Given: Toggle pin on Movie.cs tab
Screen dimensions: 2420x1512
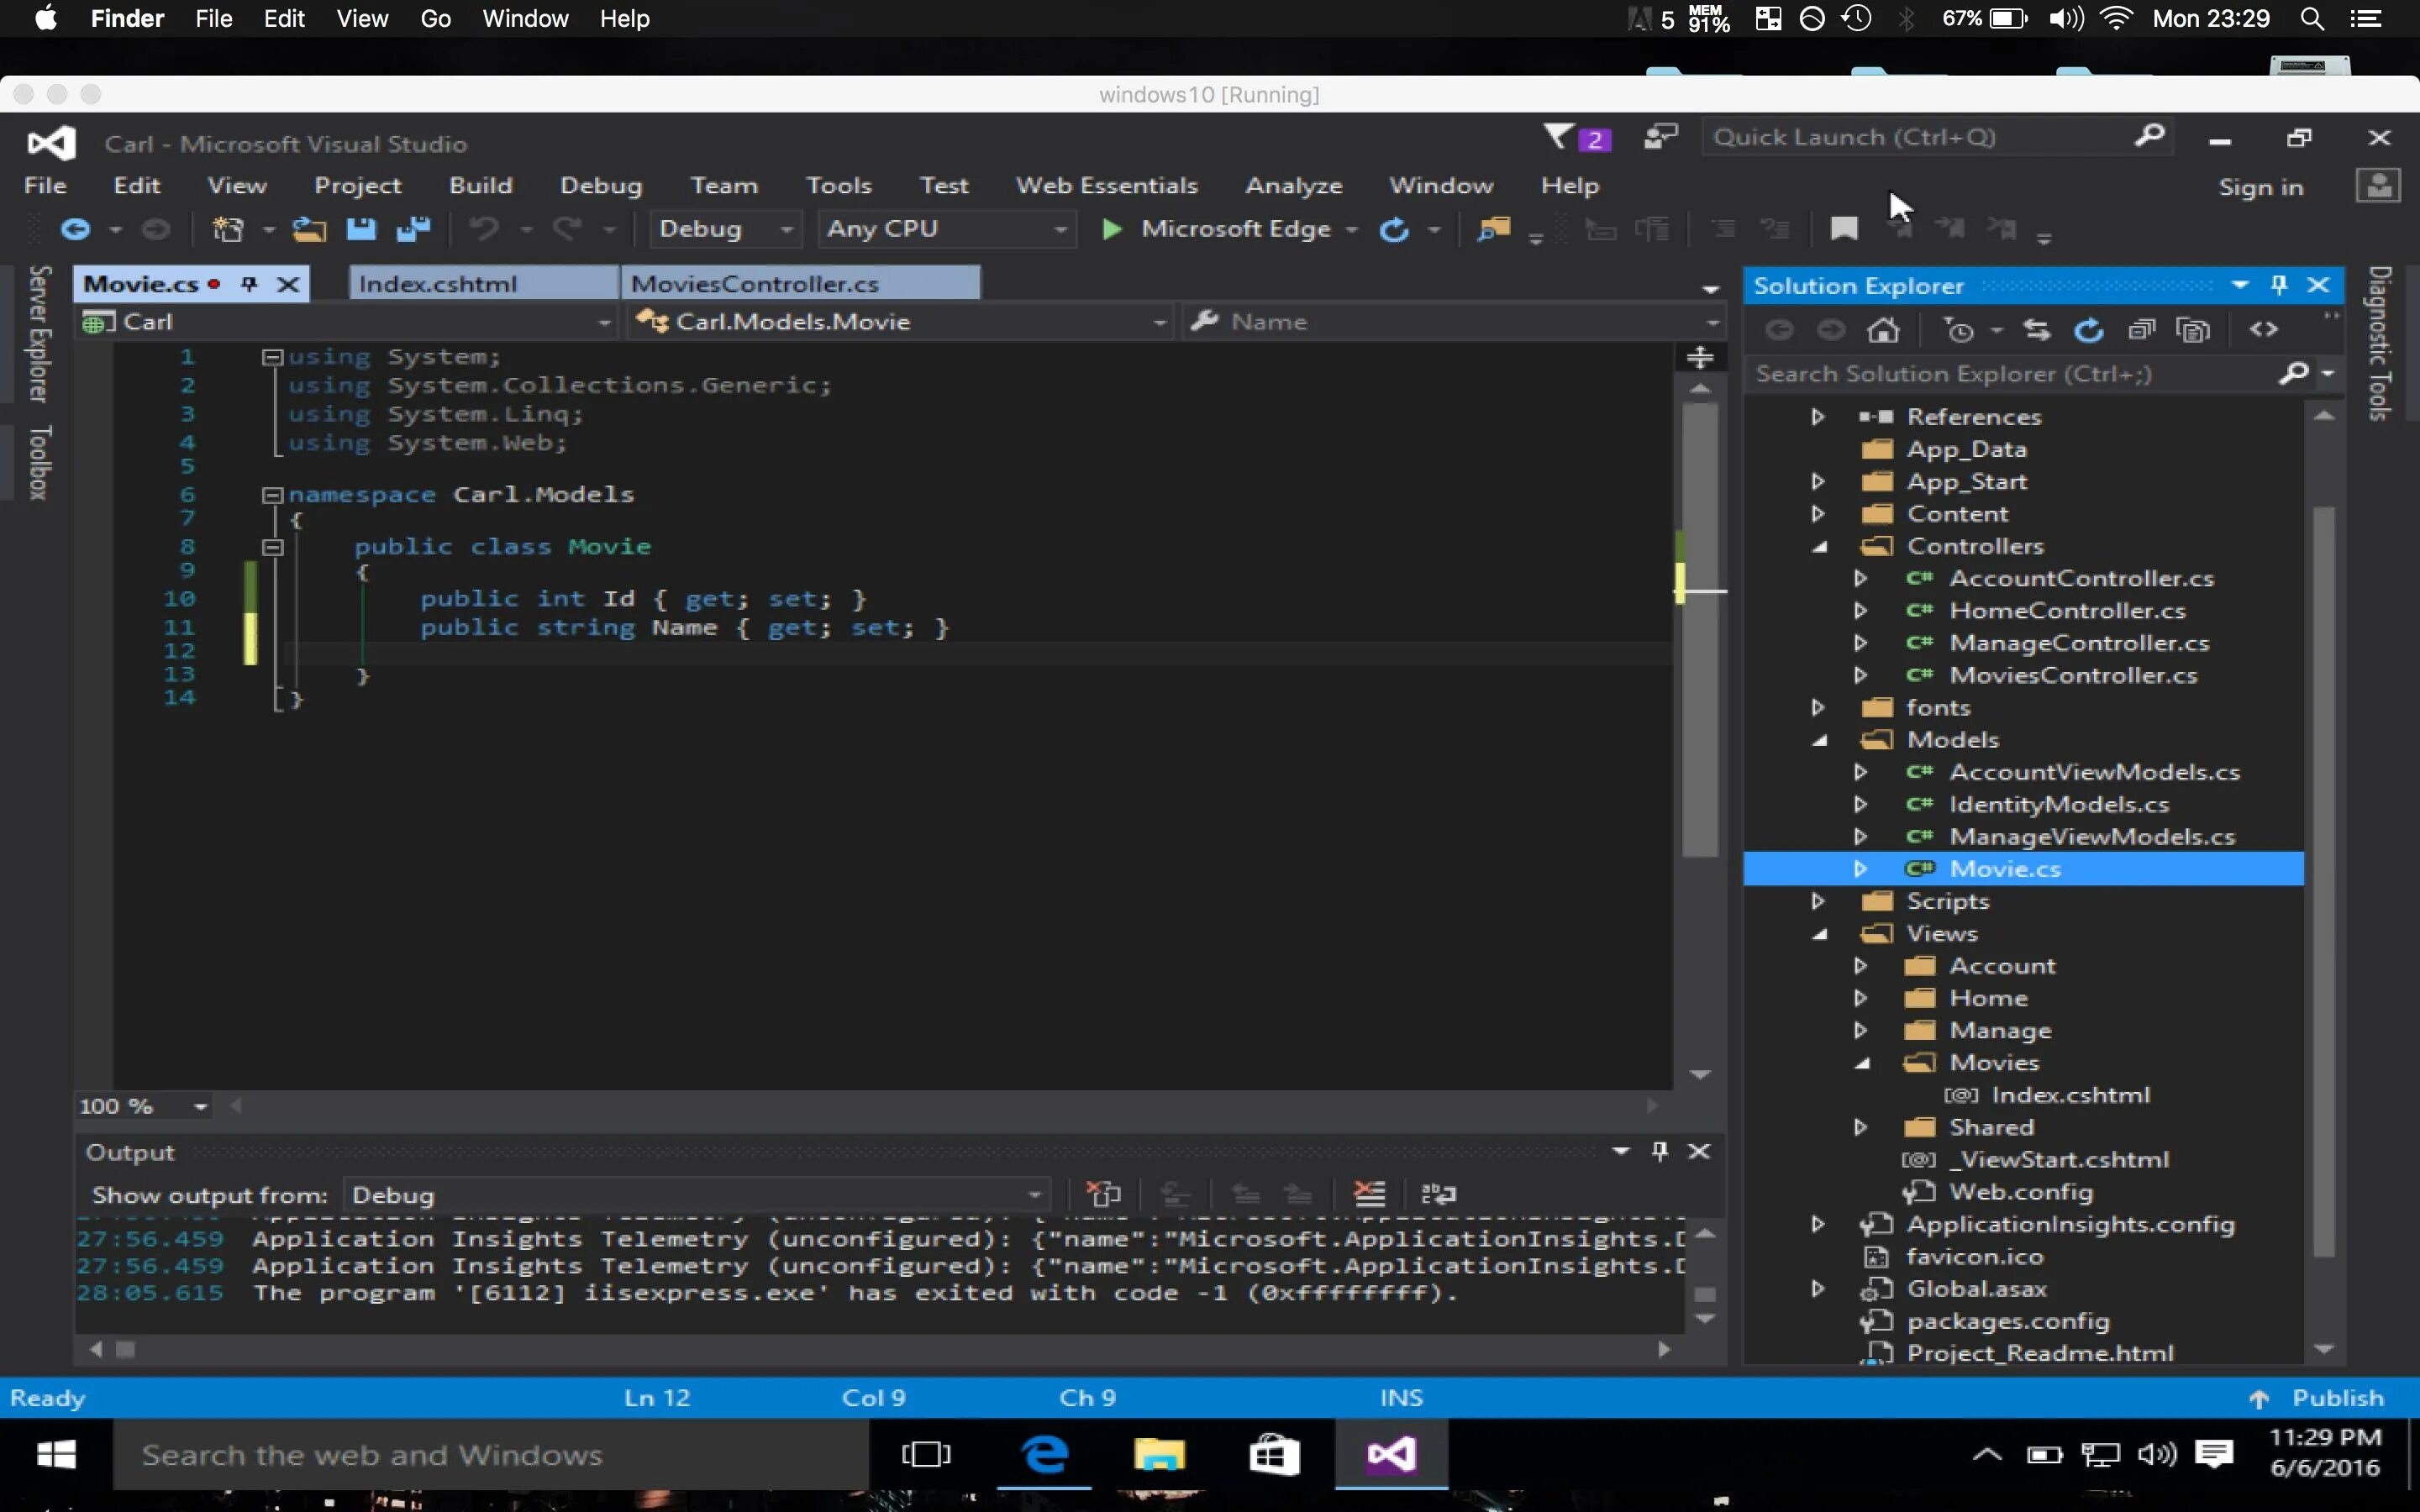Looking at the screenshot, I should [249, 284].
